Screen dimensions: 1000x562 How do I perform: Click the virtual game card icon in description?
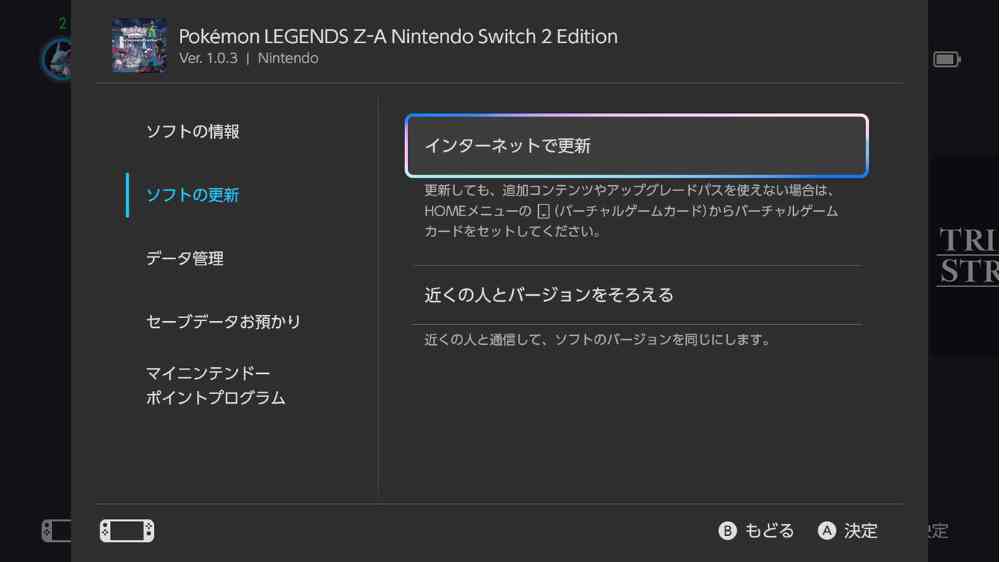click(x=543, y=211)
